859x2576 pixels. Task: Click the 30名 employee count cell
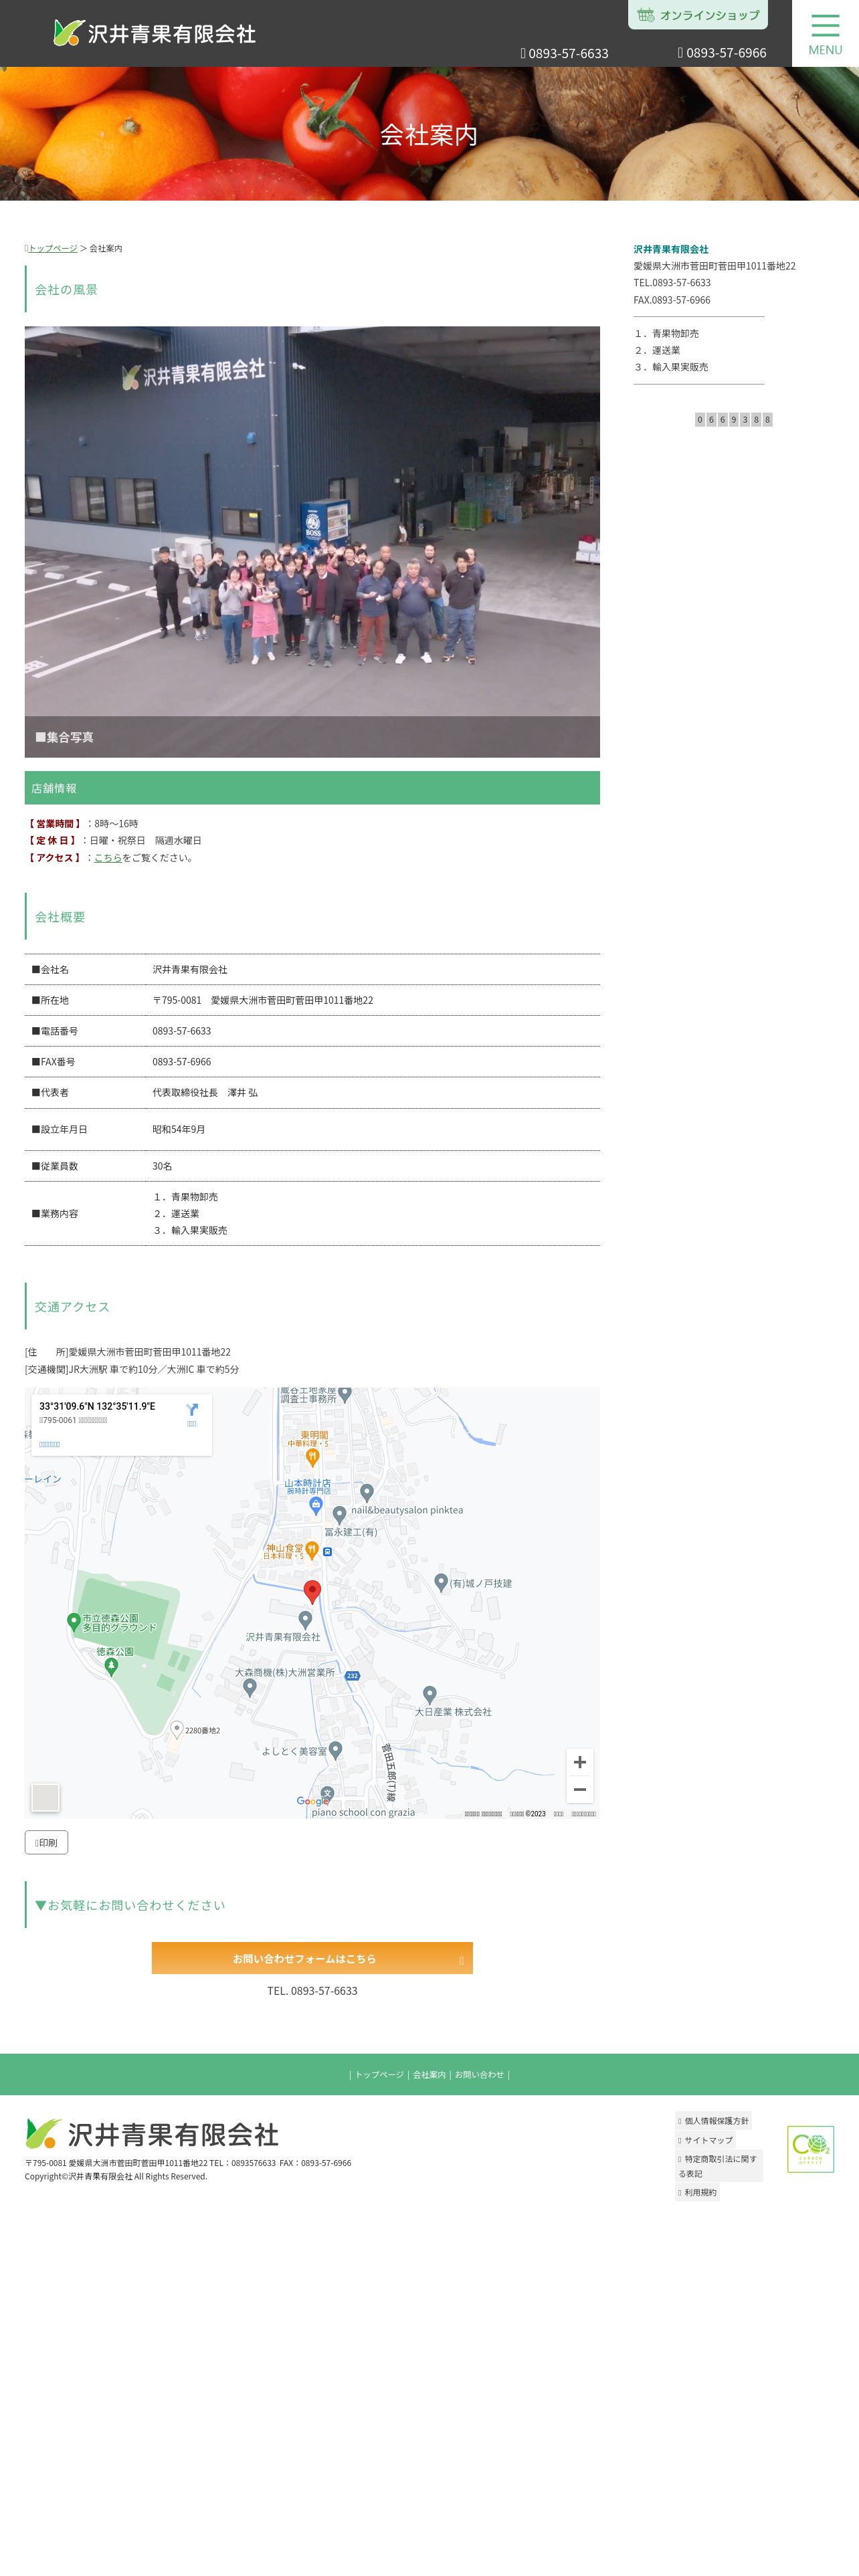373,1166
